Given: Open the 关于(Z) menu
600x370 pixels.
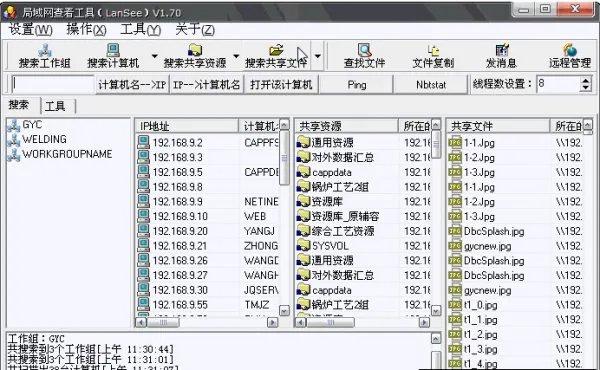Looking at the screenshot, I should (195, 29).
